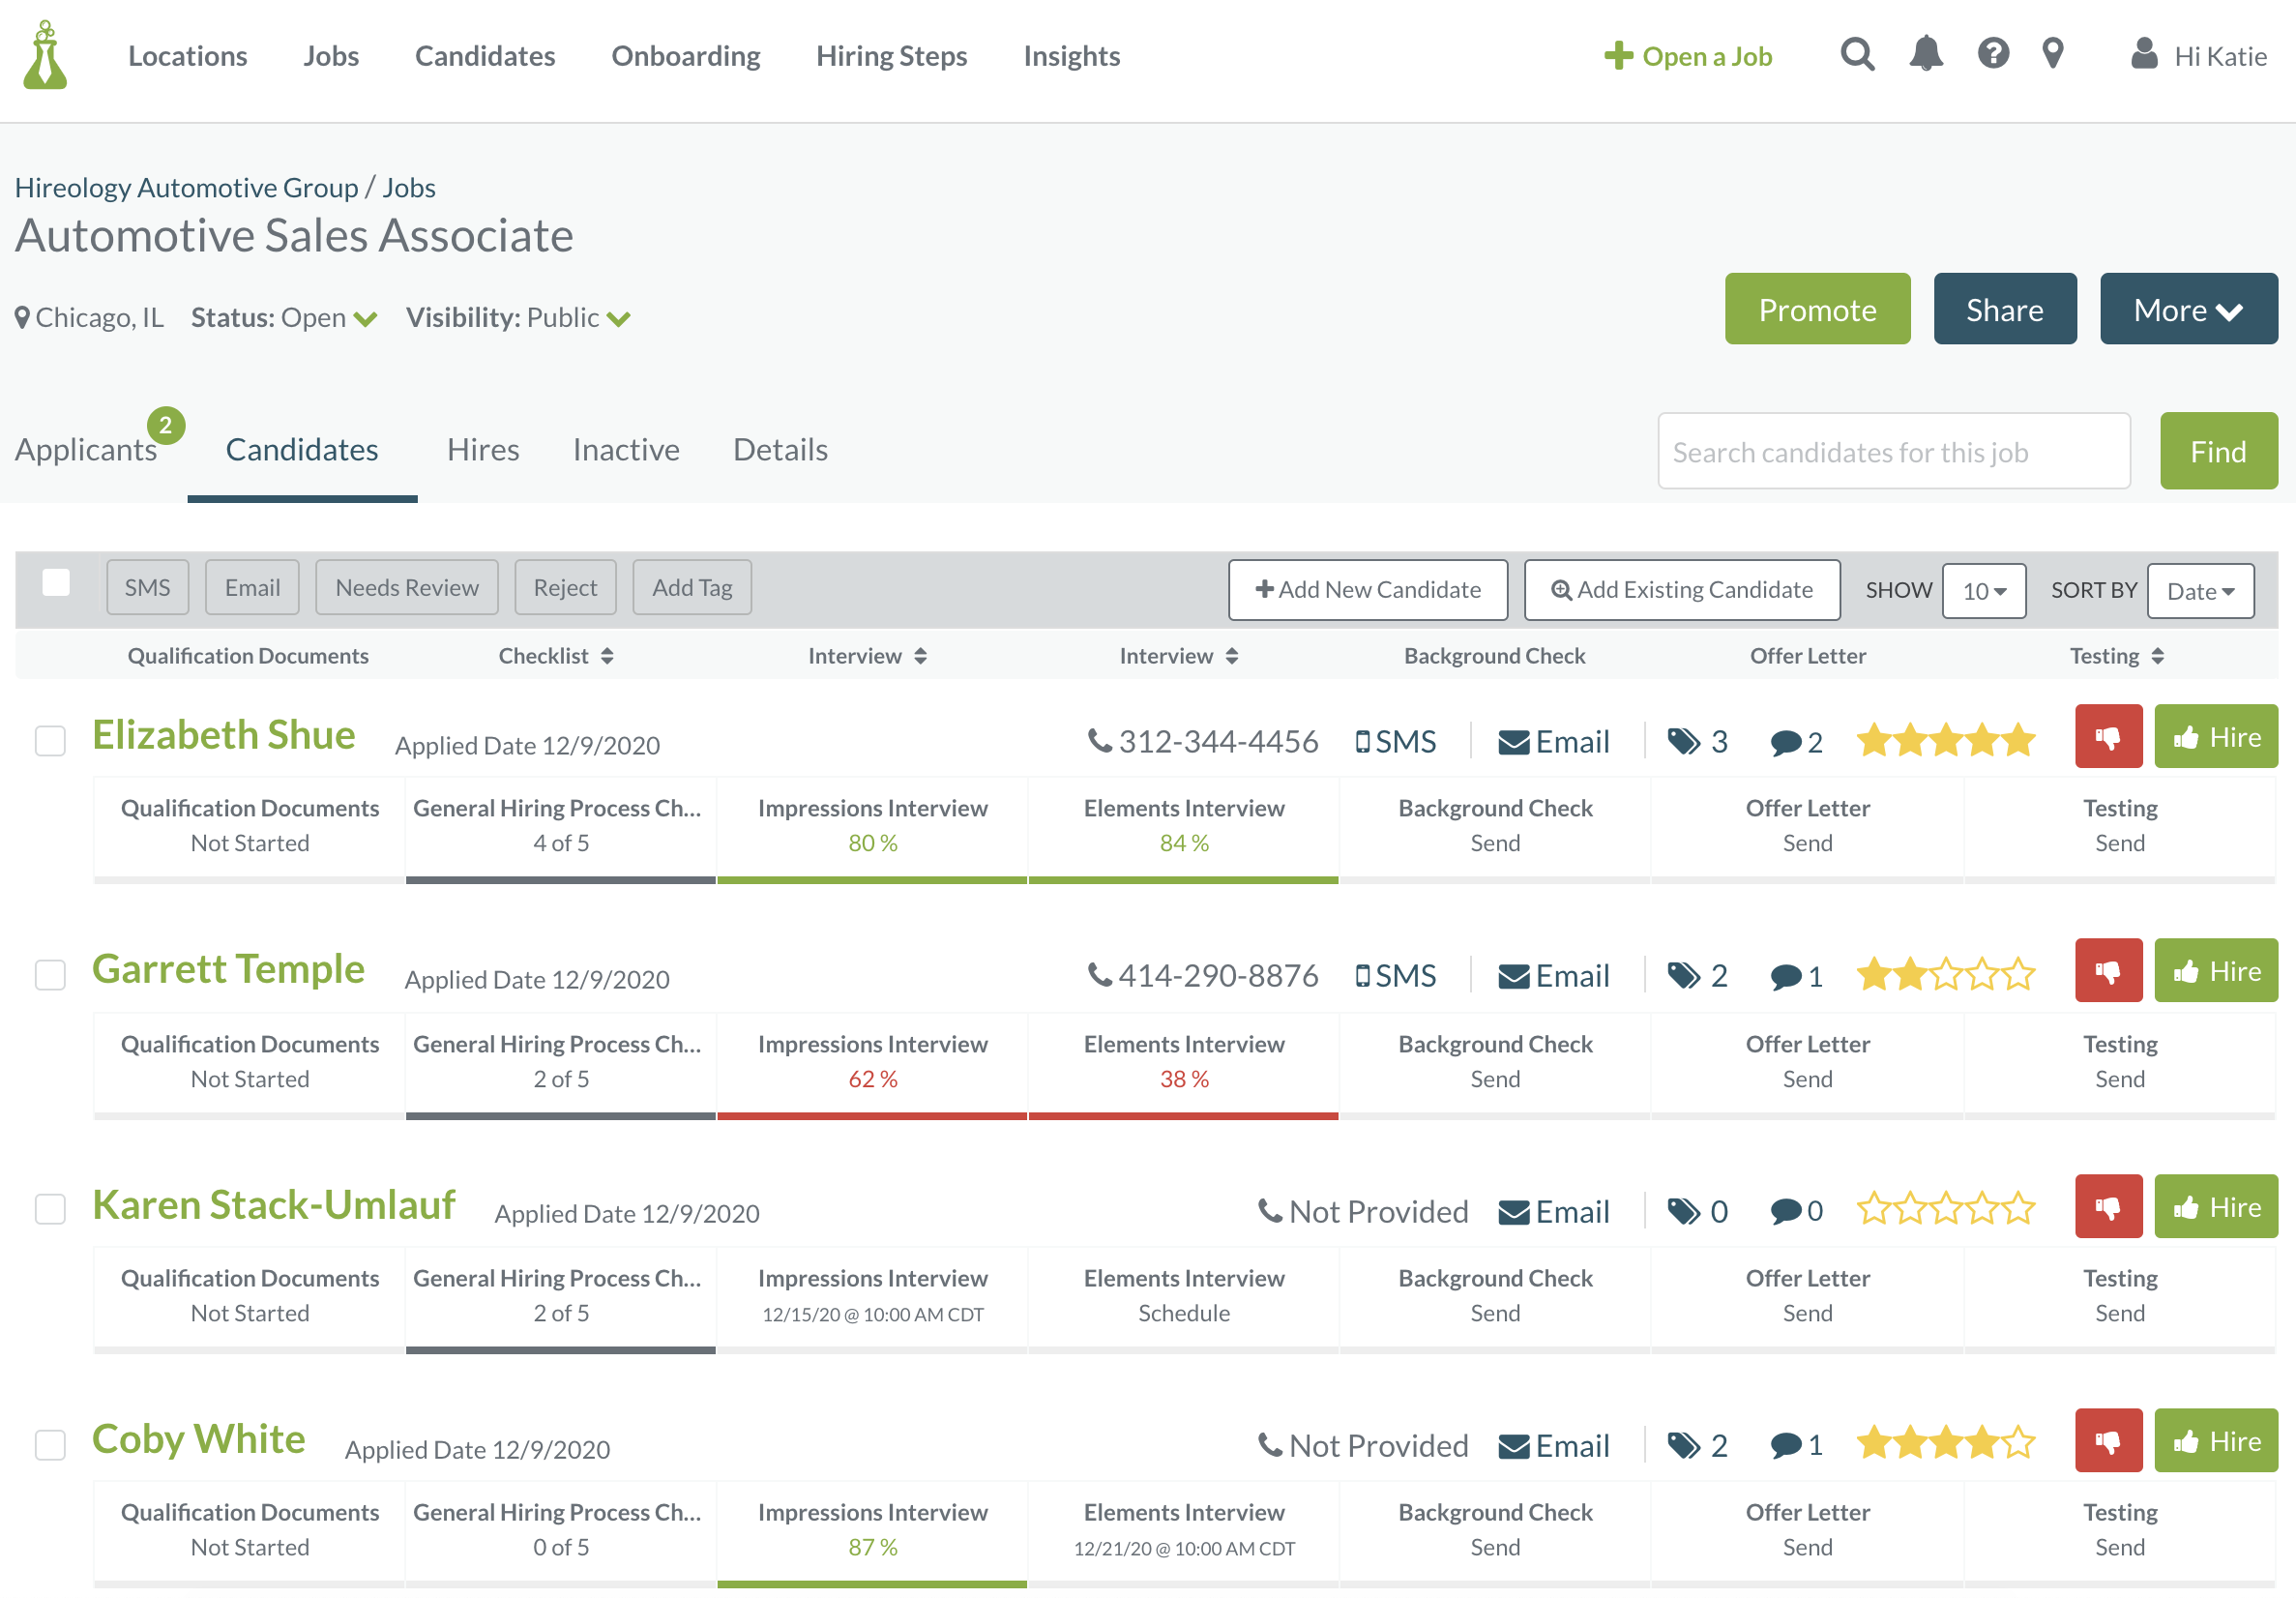
Task: Open the Show 10 results dropdown
Action: (1983, 591)
